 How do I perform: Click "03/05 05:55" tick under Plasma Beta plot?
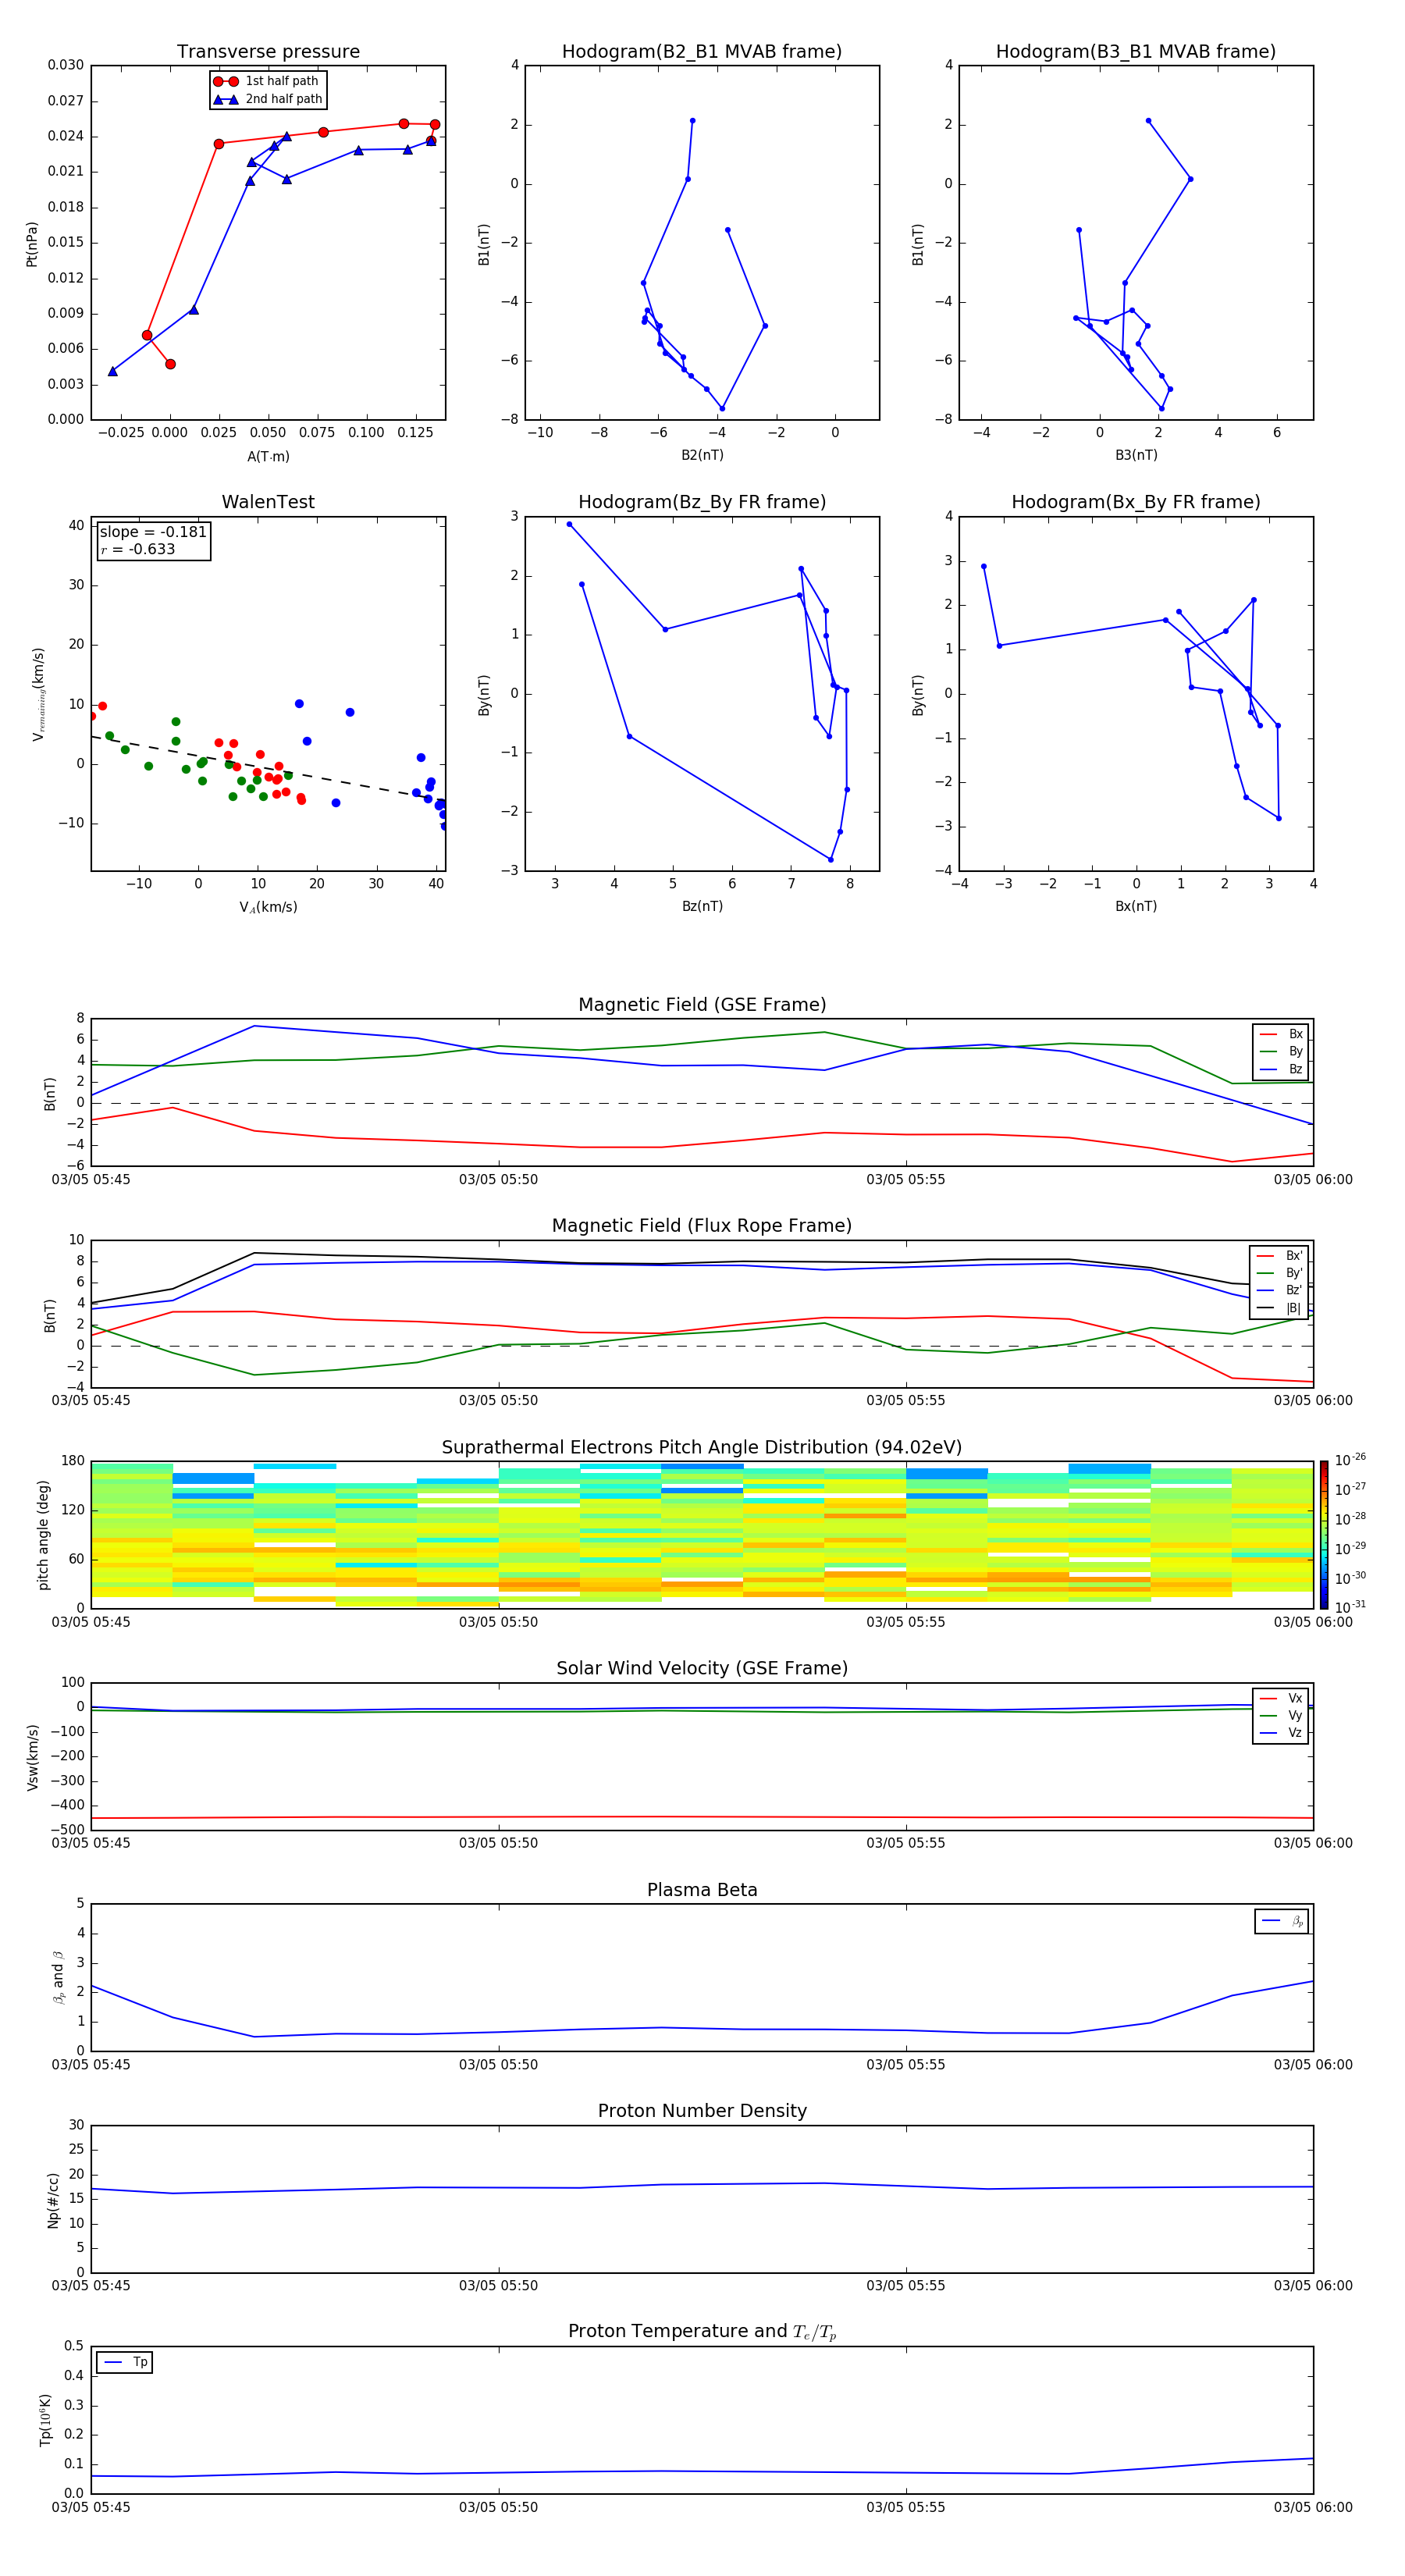click(x=905, y=2064)
